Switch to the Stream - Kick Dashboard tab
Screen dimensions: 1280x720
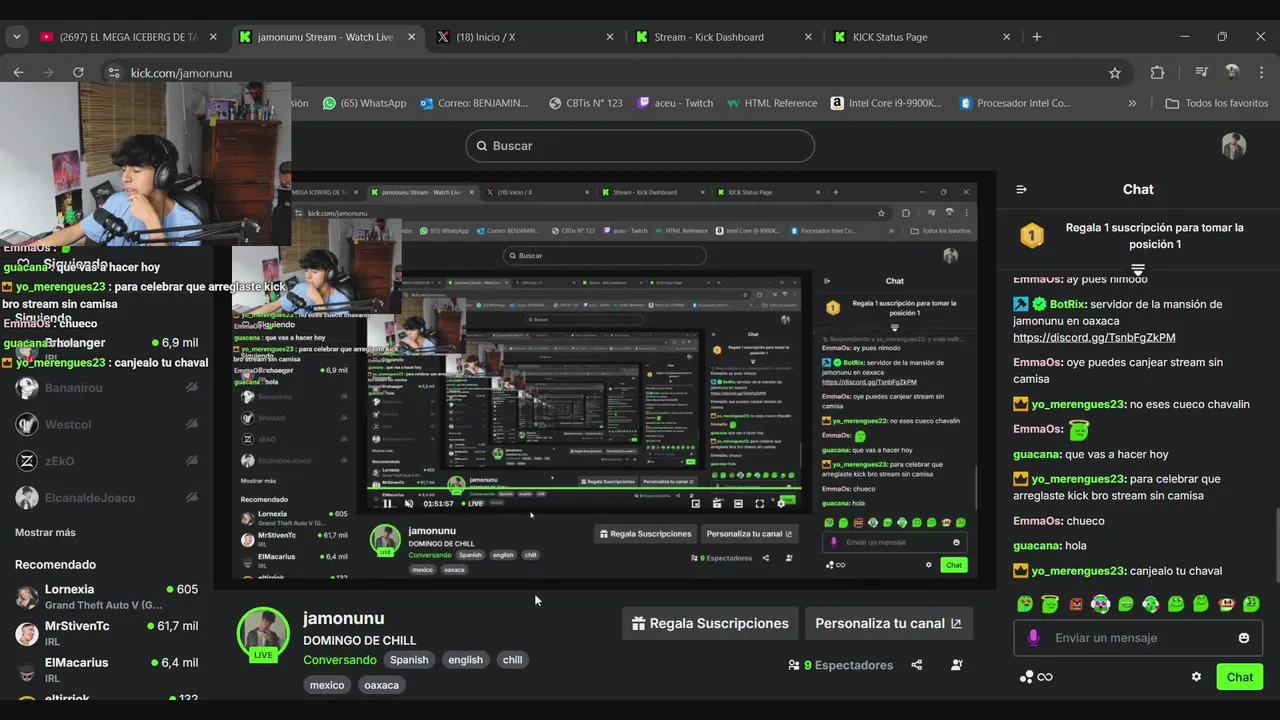[x=723, y=37]
